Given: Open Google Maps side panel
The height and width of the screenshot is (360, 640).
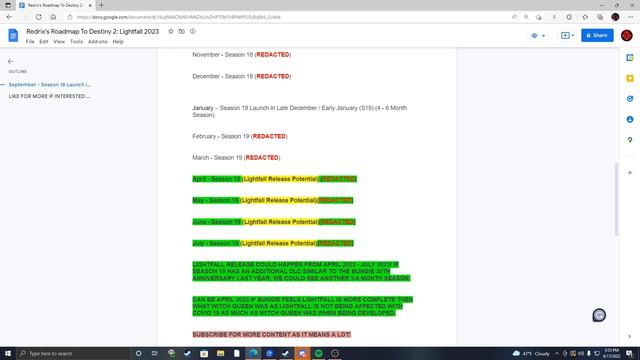Looking at the screenshot, I should click(x=630, y=140).
